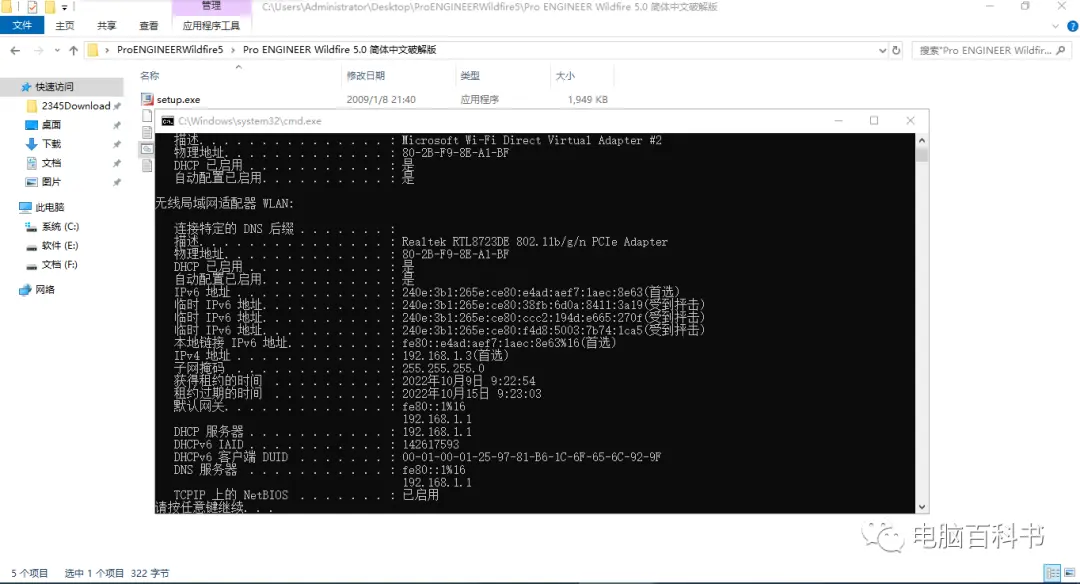Expand the ribbon using the chevron

[1055, 26]
